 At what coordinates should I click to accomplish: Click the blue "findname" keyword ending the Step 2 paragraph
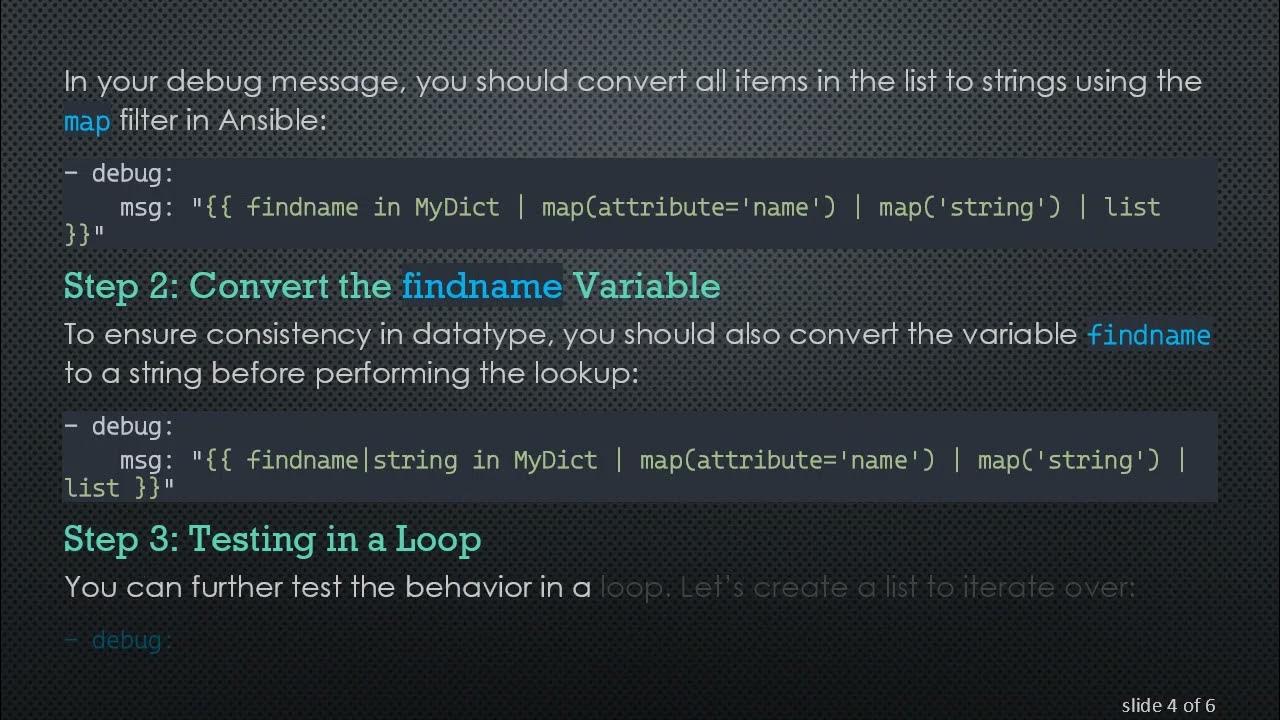(1148, 335)
